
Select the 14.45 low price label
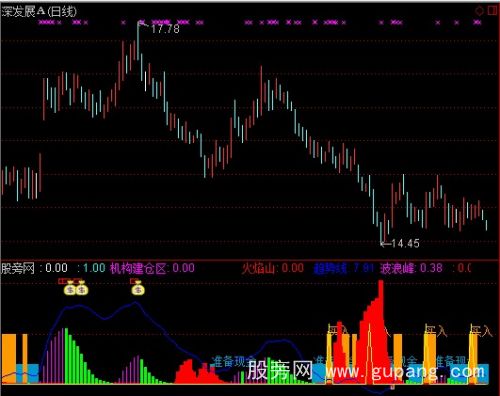click(x=405, y=243)
